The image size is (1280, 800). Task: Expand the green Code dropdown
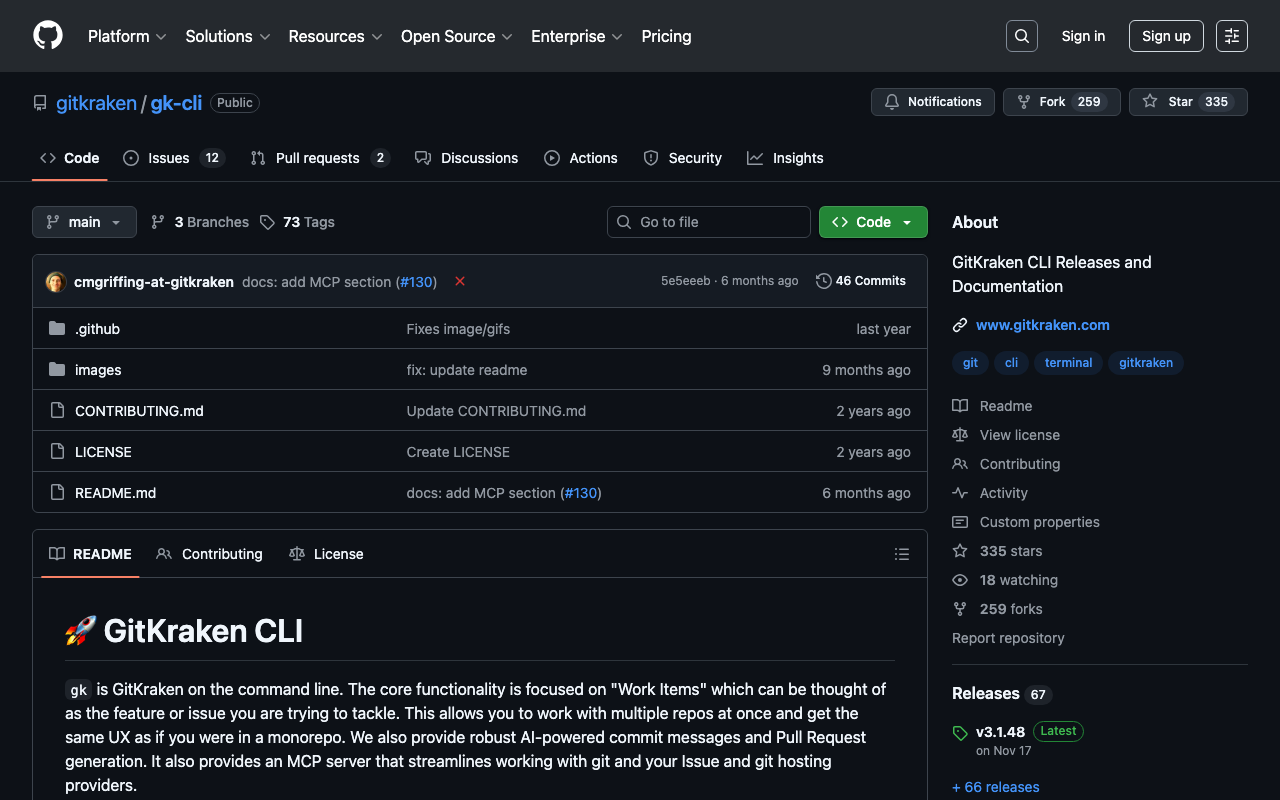click(872, 222)
